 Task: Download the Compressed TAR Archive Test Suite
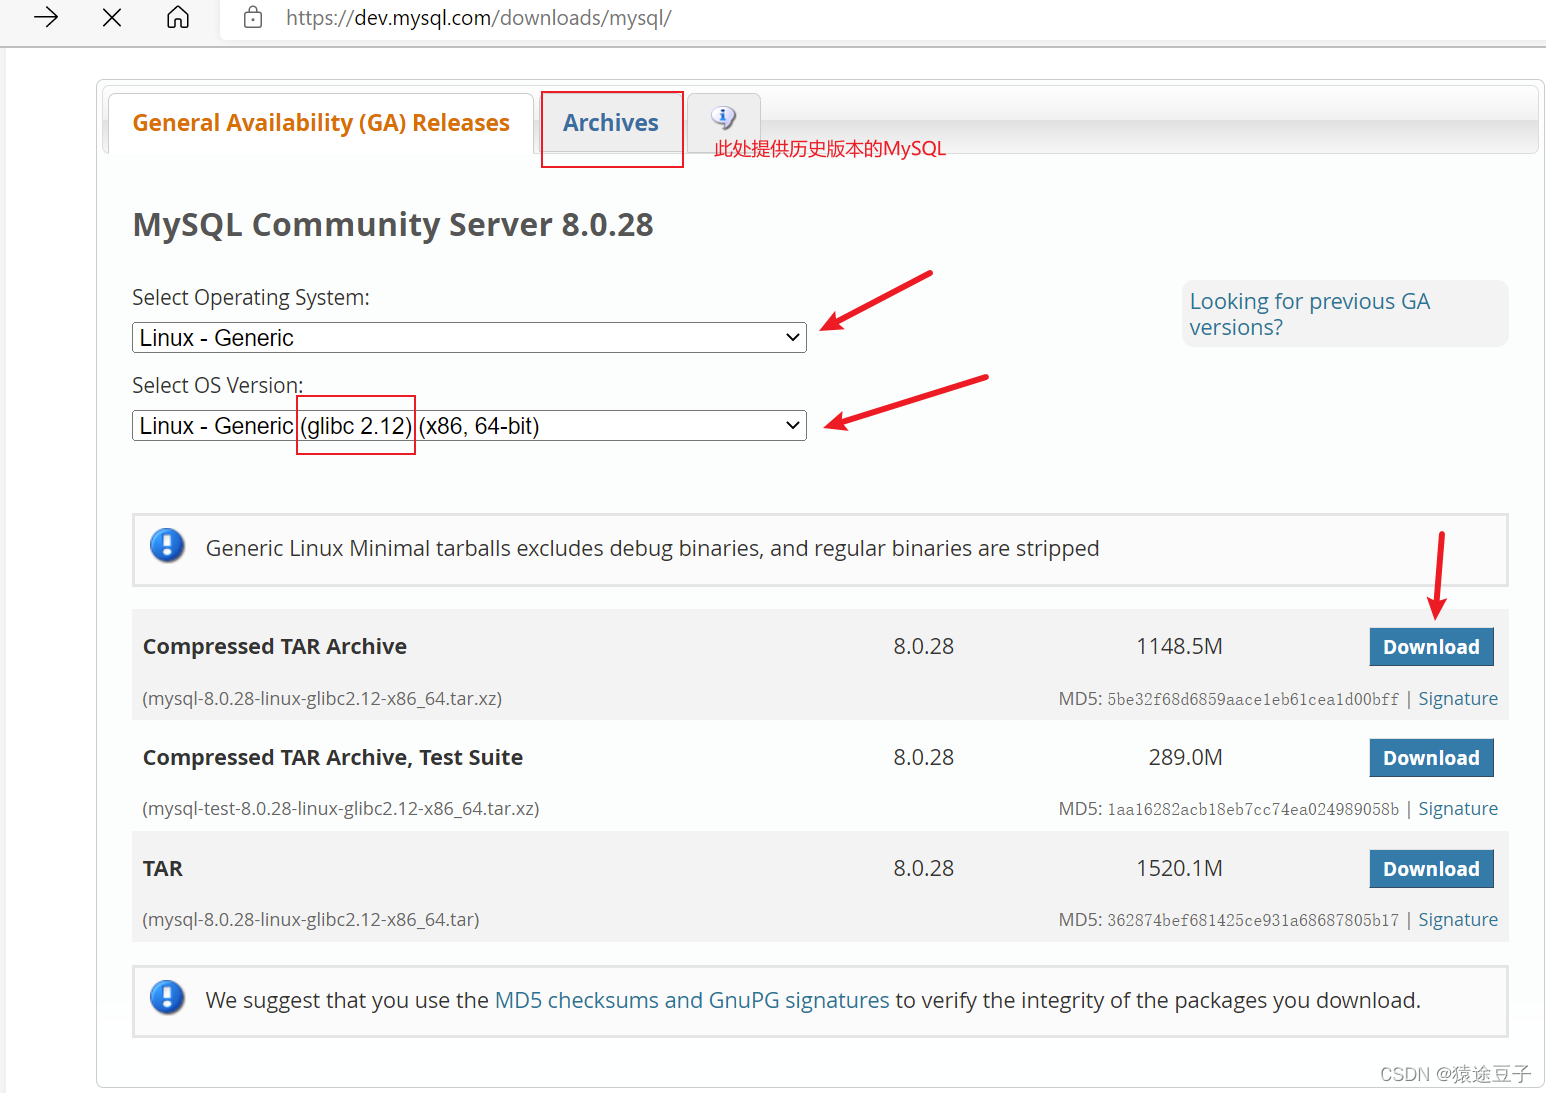[1431, 758]
